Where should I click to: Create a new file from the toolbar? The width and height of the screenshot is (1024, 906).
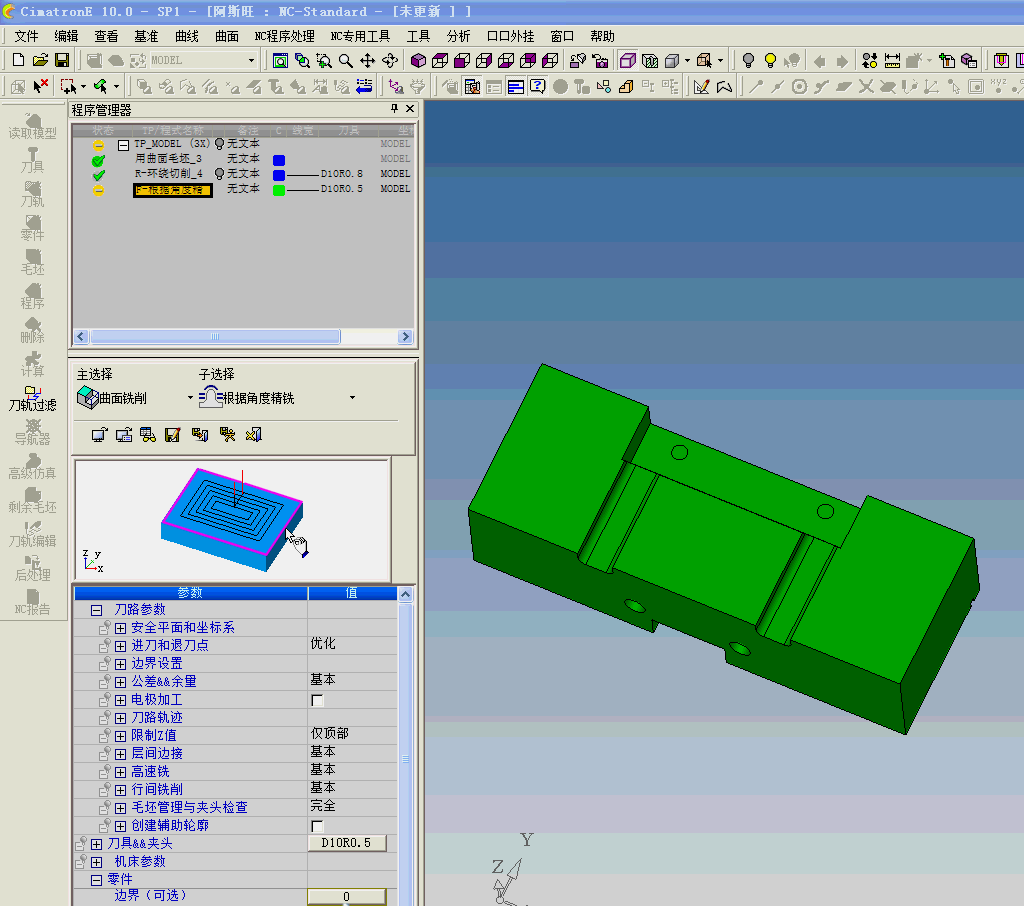(18, 61)
